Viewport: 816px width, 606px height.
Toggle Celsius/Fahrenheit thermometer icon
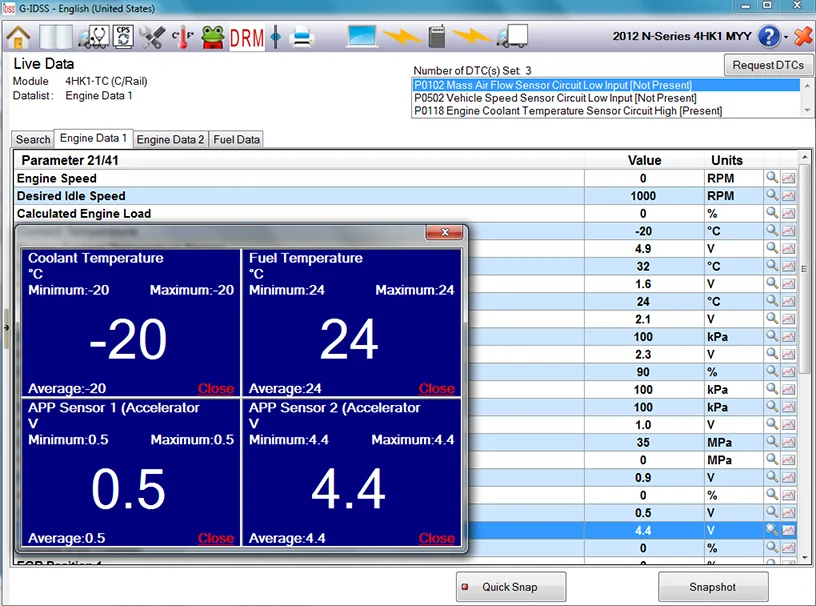pos(183,37)
